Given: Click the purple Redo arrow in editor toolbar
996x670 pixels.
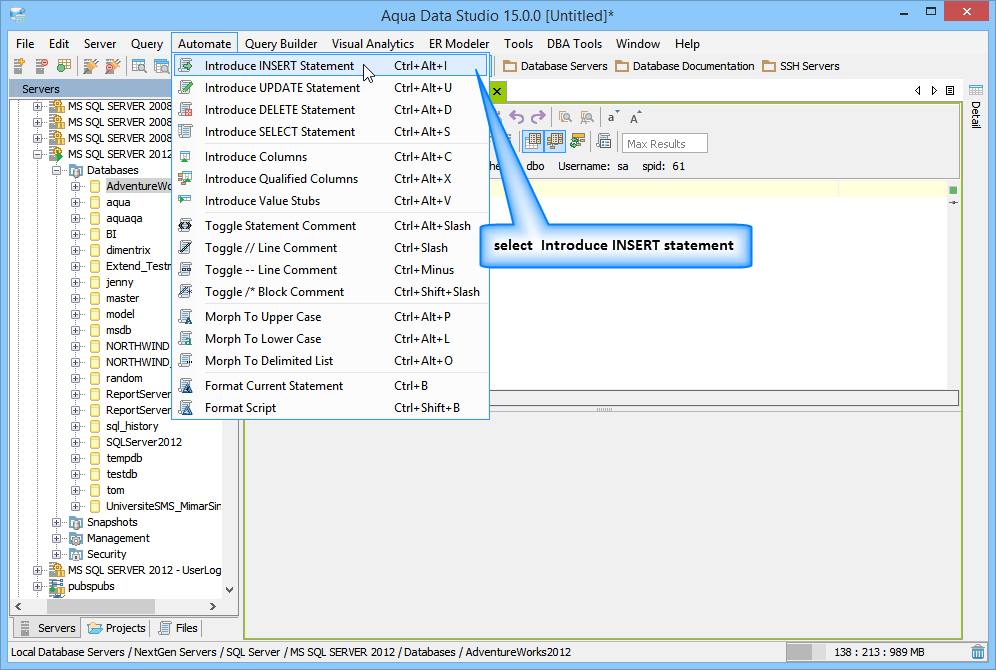Looking at the screenshot, I should [x=538, y=117].
